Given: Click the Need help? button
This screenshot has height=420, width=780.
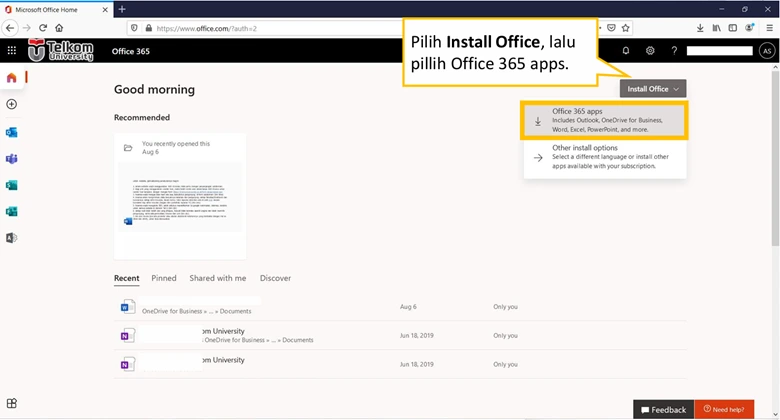Looking at the screenshot, I should click(724, 410).
